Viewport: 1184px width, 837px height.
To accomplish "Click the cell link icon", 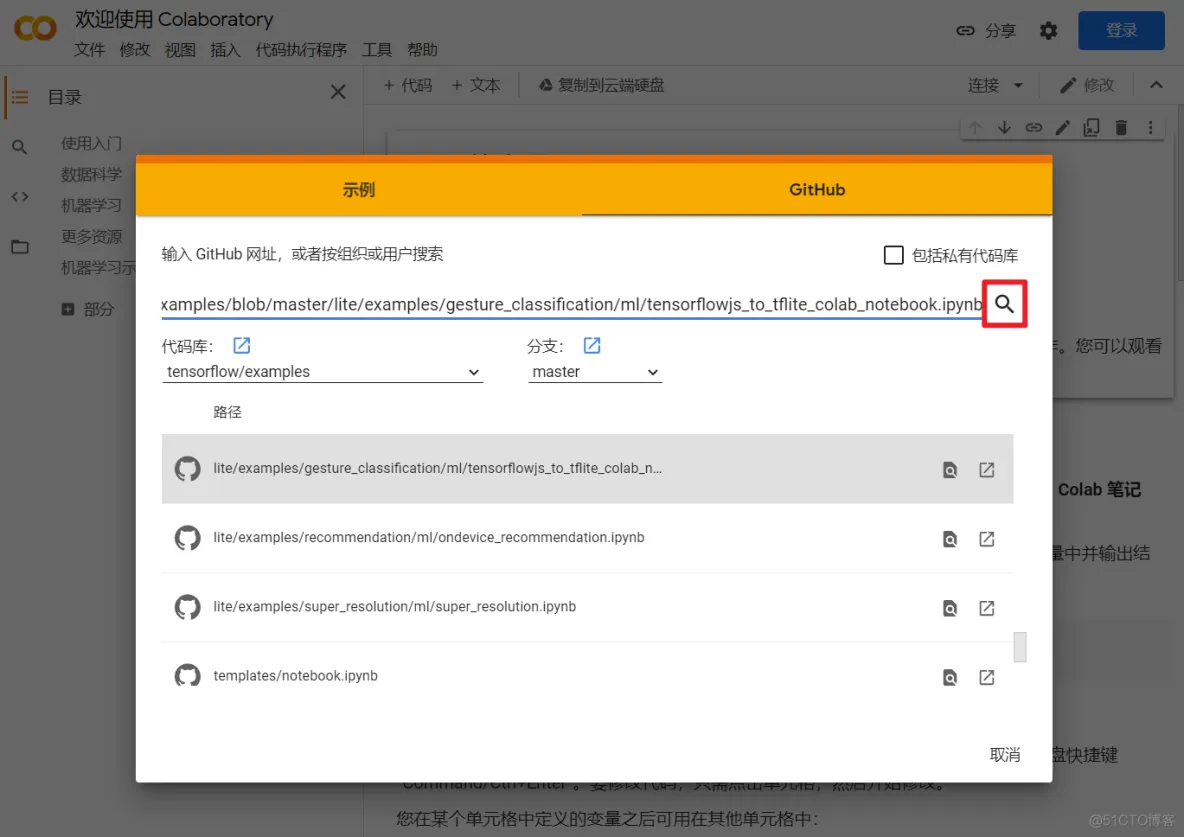I will point(1033,128).
